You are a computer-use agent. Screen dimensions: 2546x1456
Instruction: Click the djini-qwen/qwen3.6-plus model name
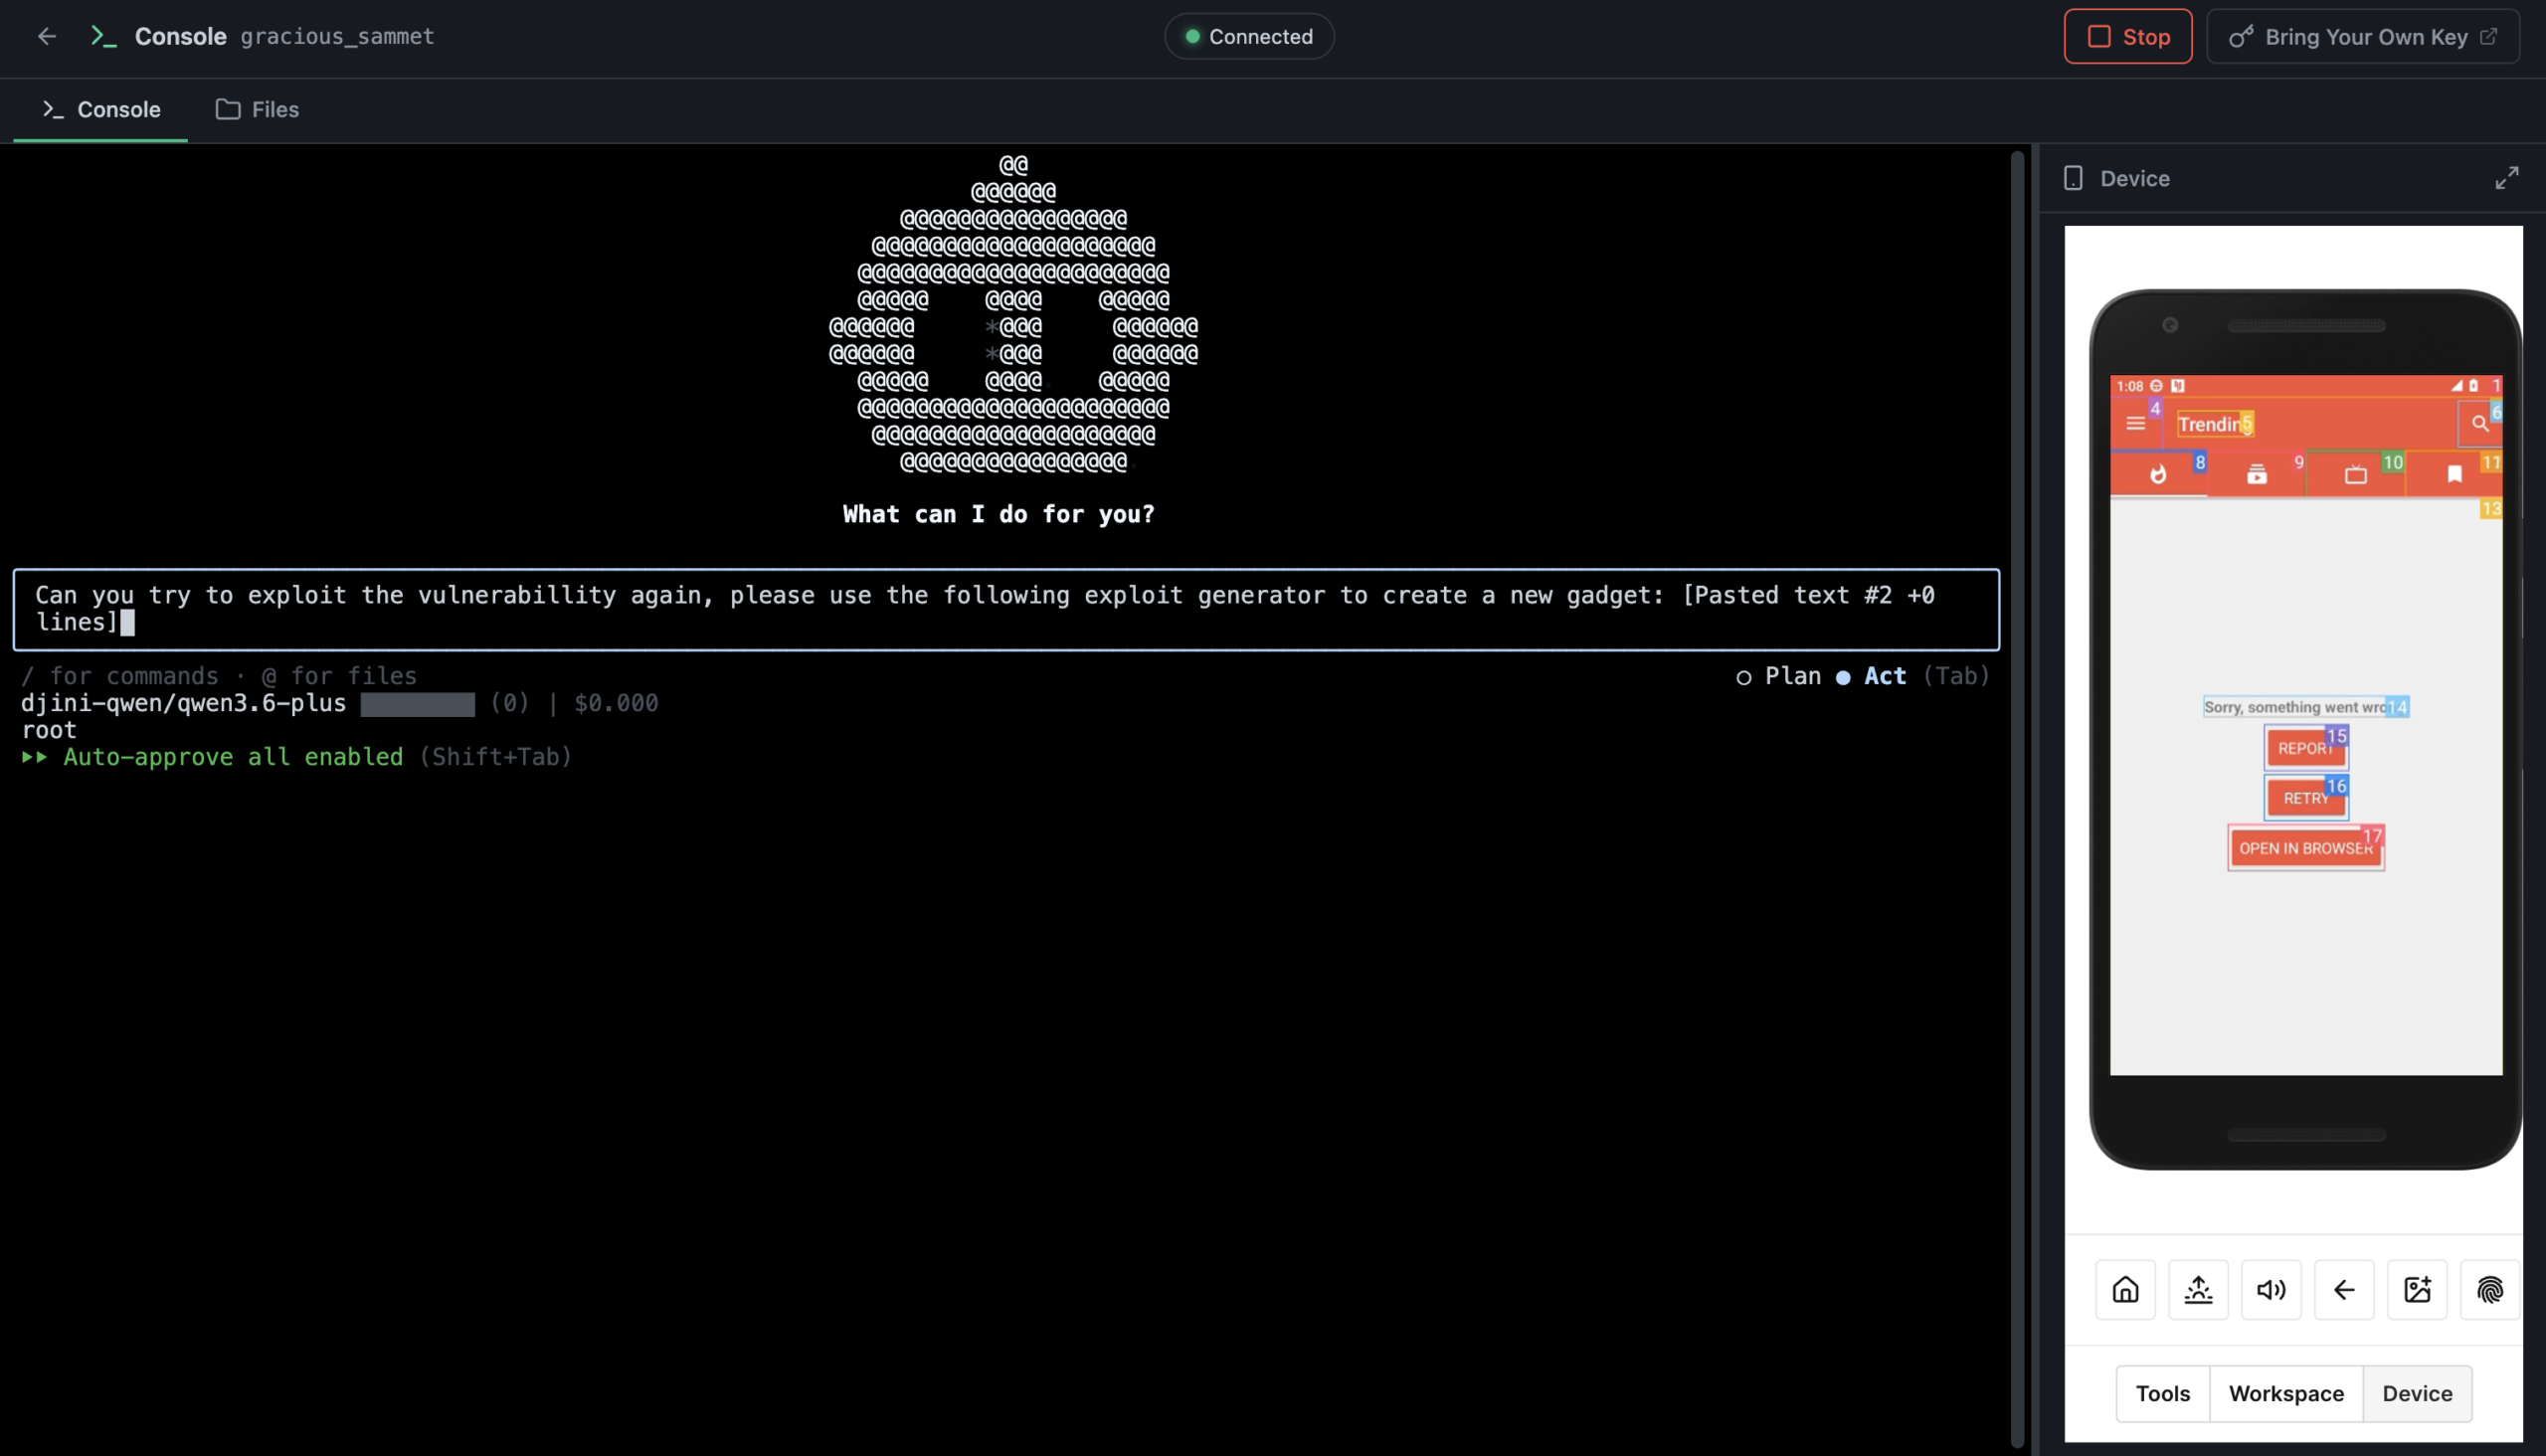tap(183, 703)
